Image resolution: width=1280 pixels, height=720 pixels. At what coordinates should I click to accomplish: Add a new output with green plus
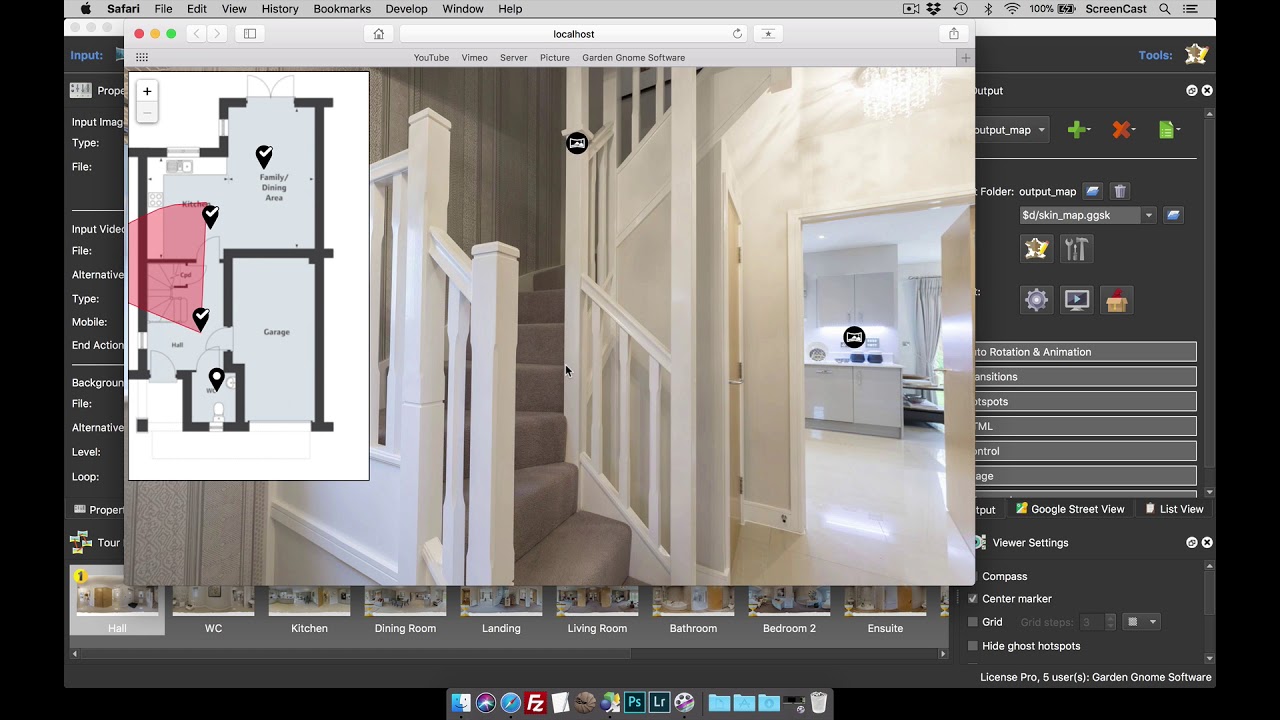[x=1078, y=130]
